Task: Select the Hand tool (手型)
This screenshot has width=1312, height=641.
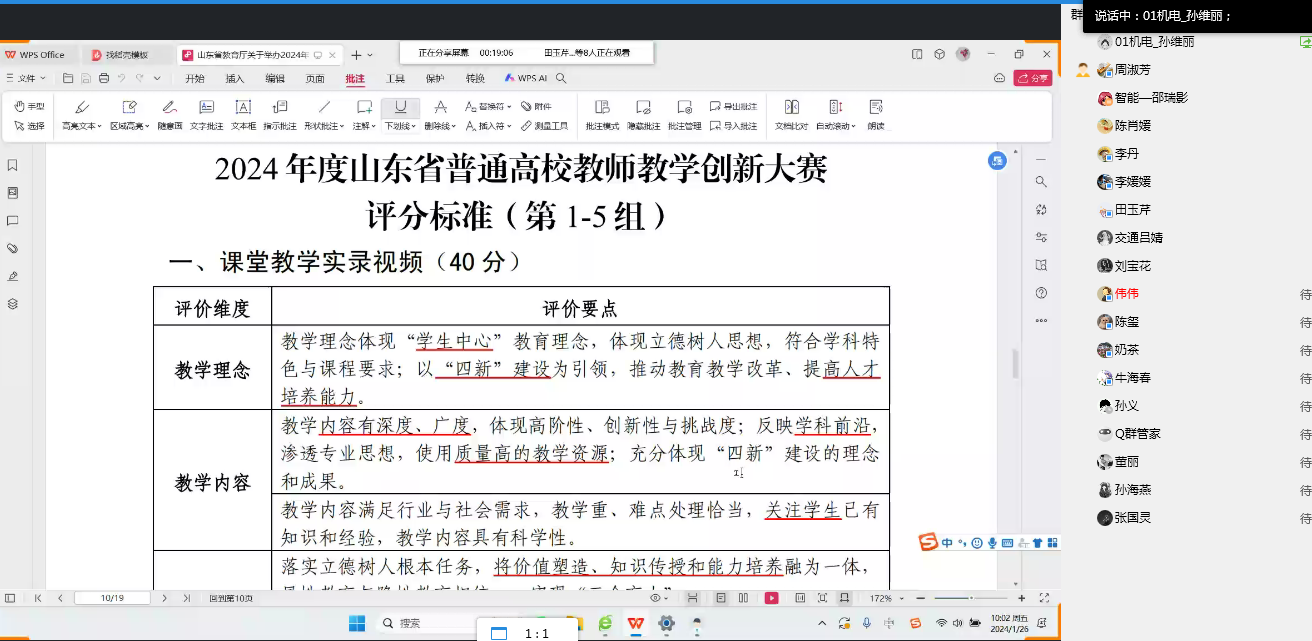Action: pos(29,106)
